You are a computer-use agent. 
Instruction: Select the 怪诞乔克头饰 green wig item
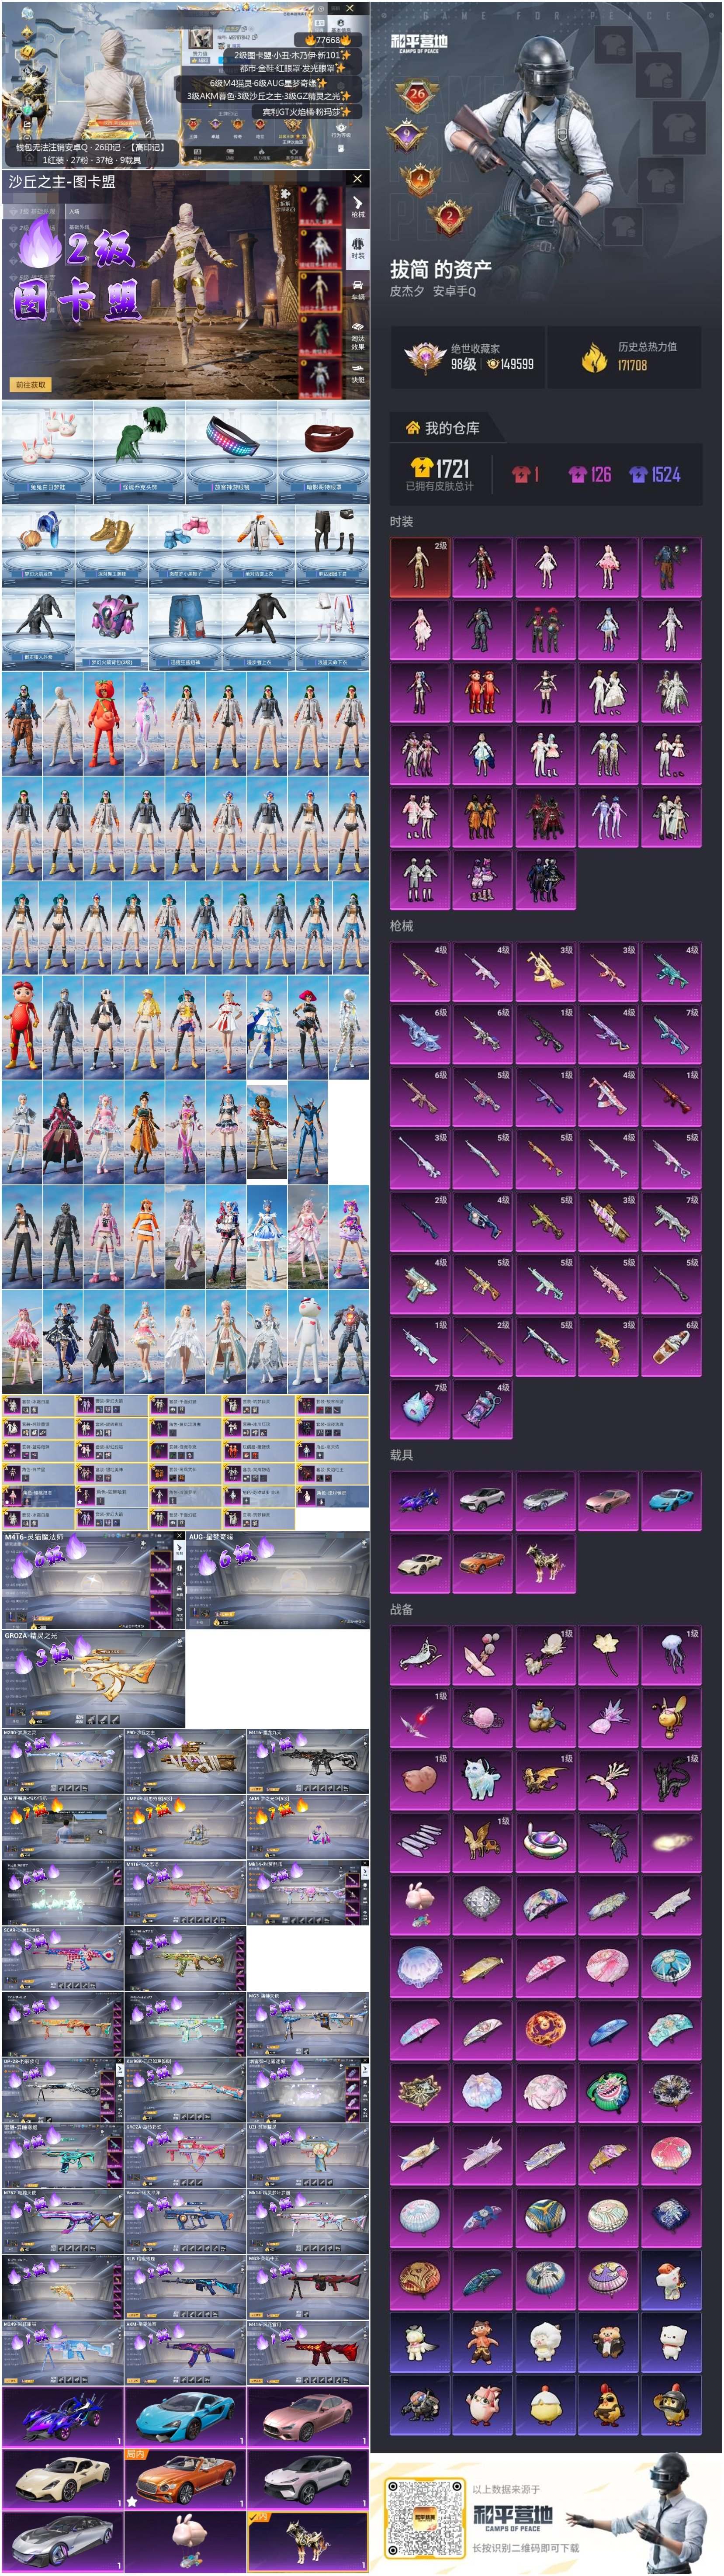tap(140, 452)
